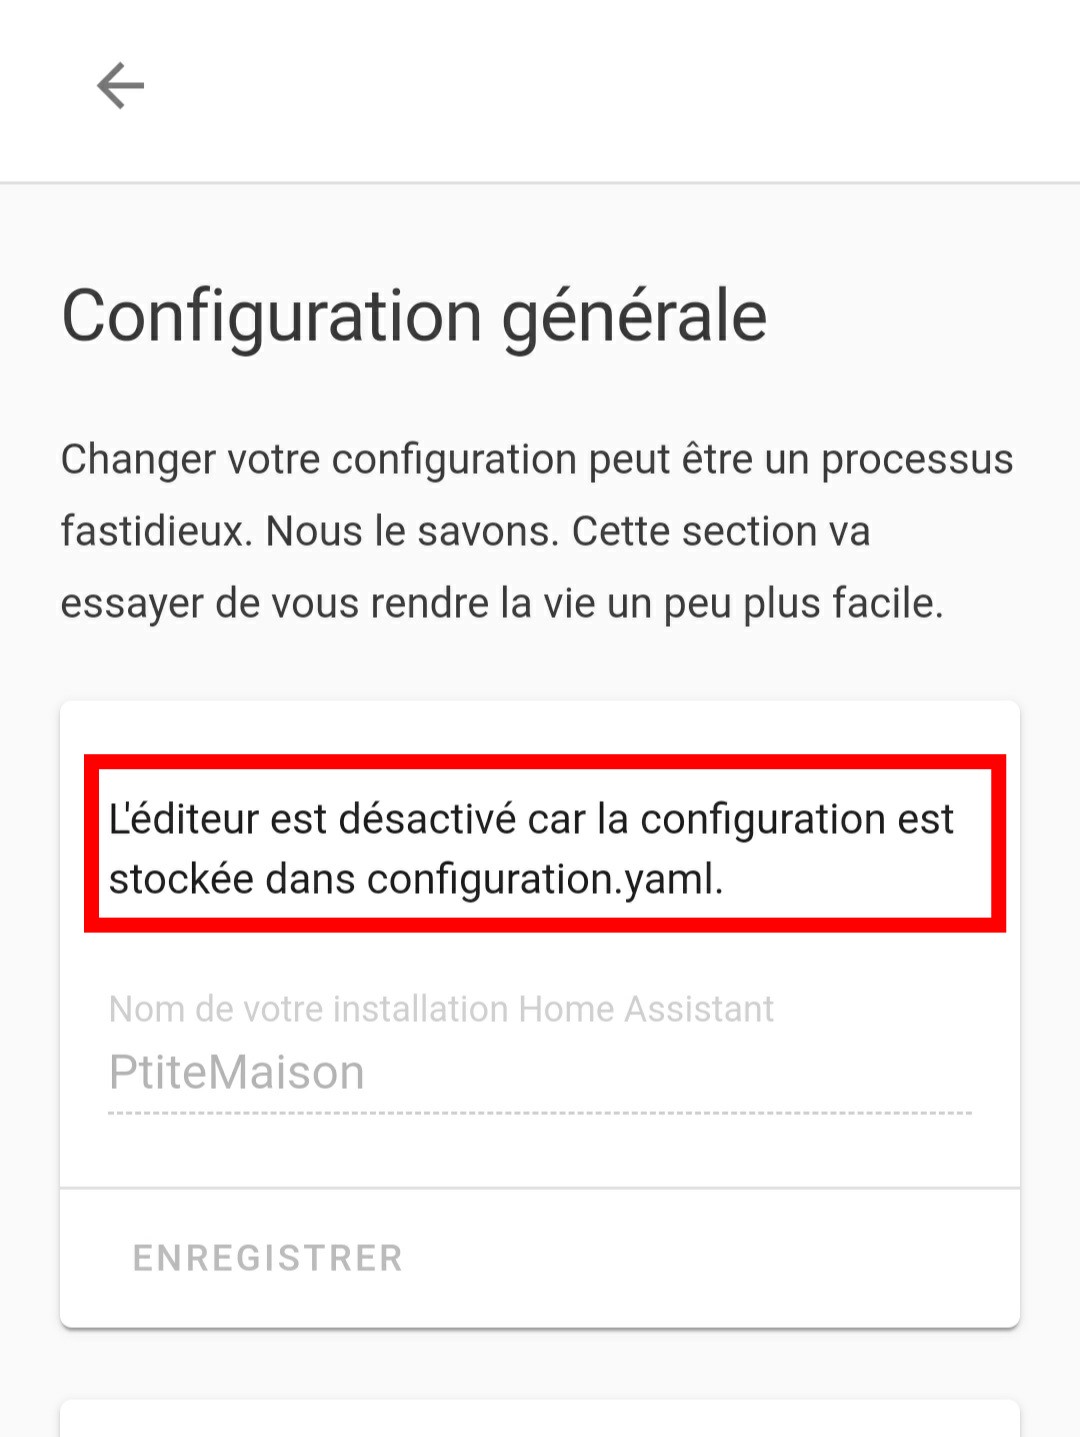
Task: Click the empty header bar beside back arrow
Action: [x=600, y=88]
